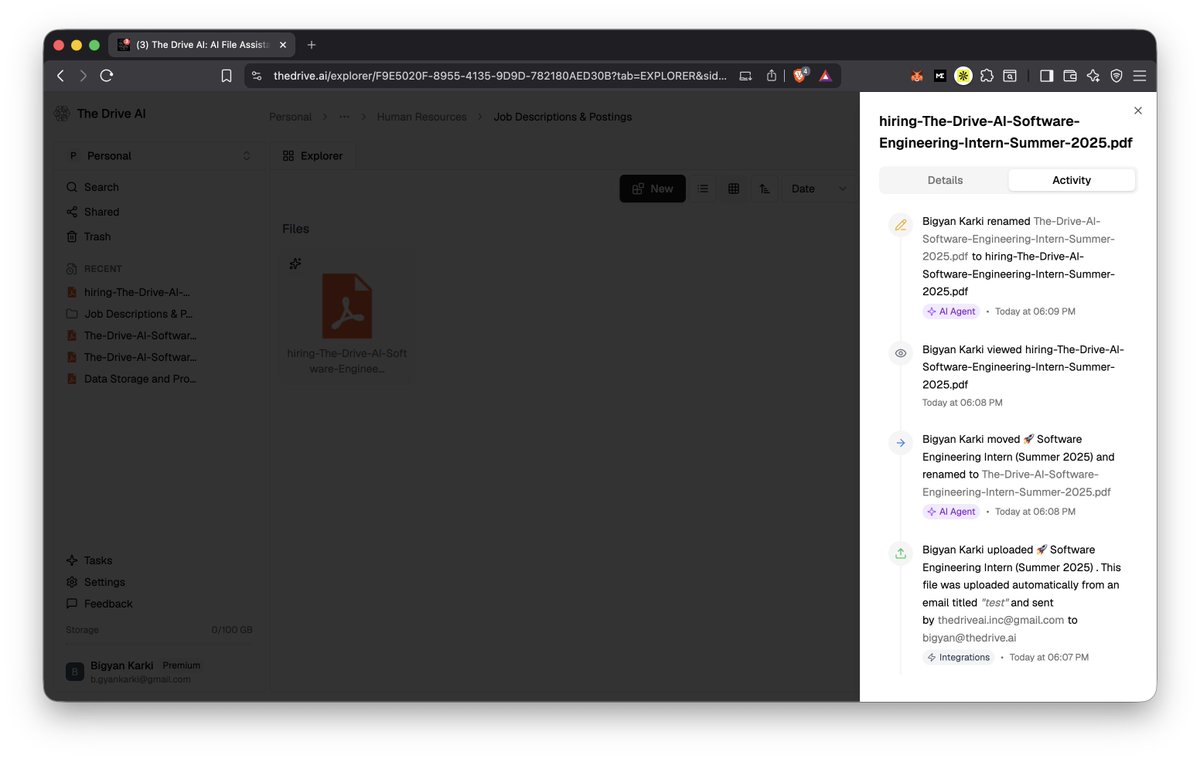Viewport: 1200px width, 759px height.
Task: Bookmark this page
Action: [227, 76]
